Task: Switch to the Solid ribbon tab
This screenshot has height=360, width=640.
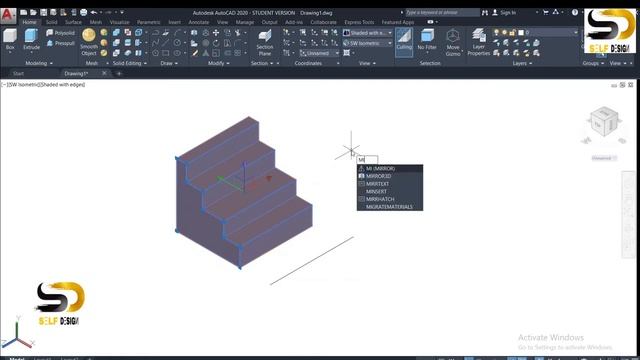Action: [x=51, y=22]
